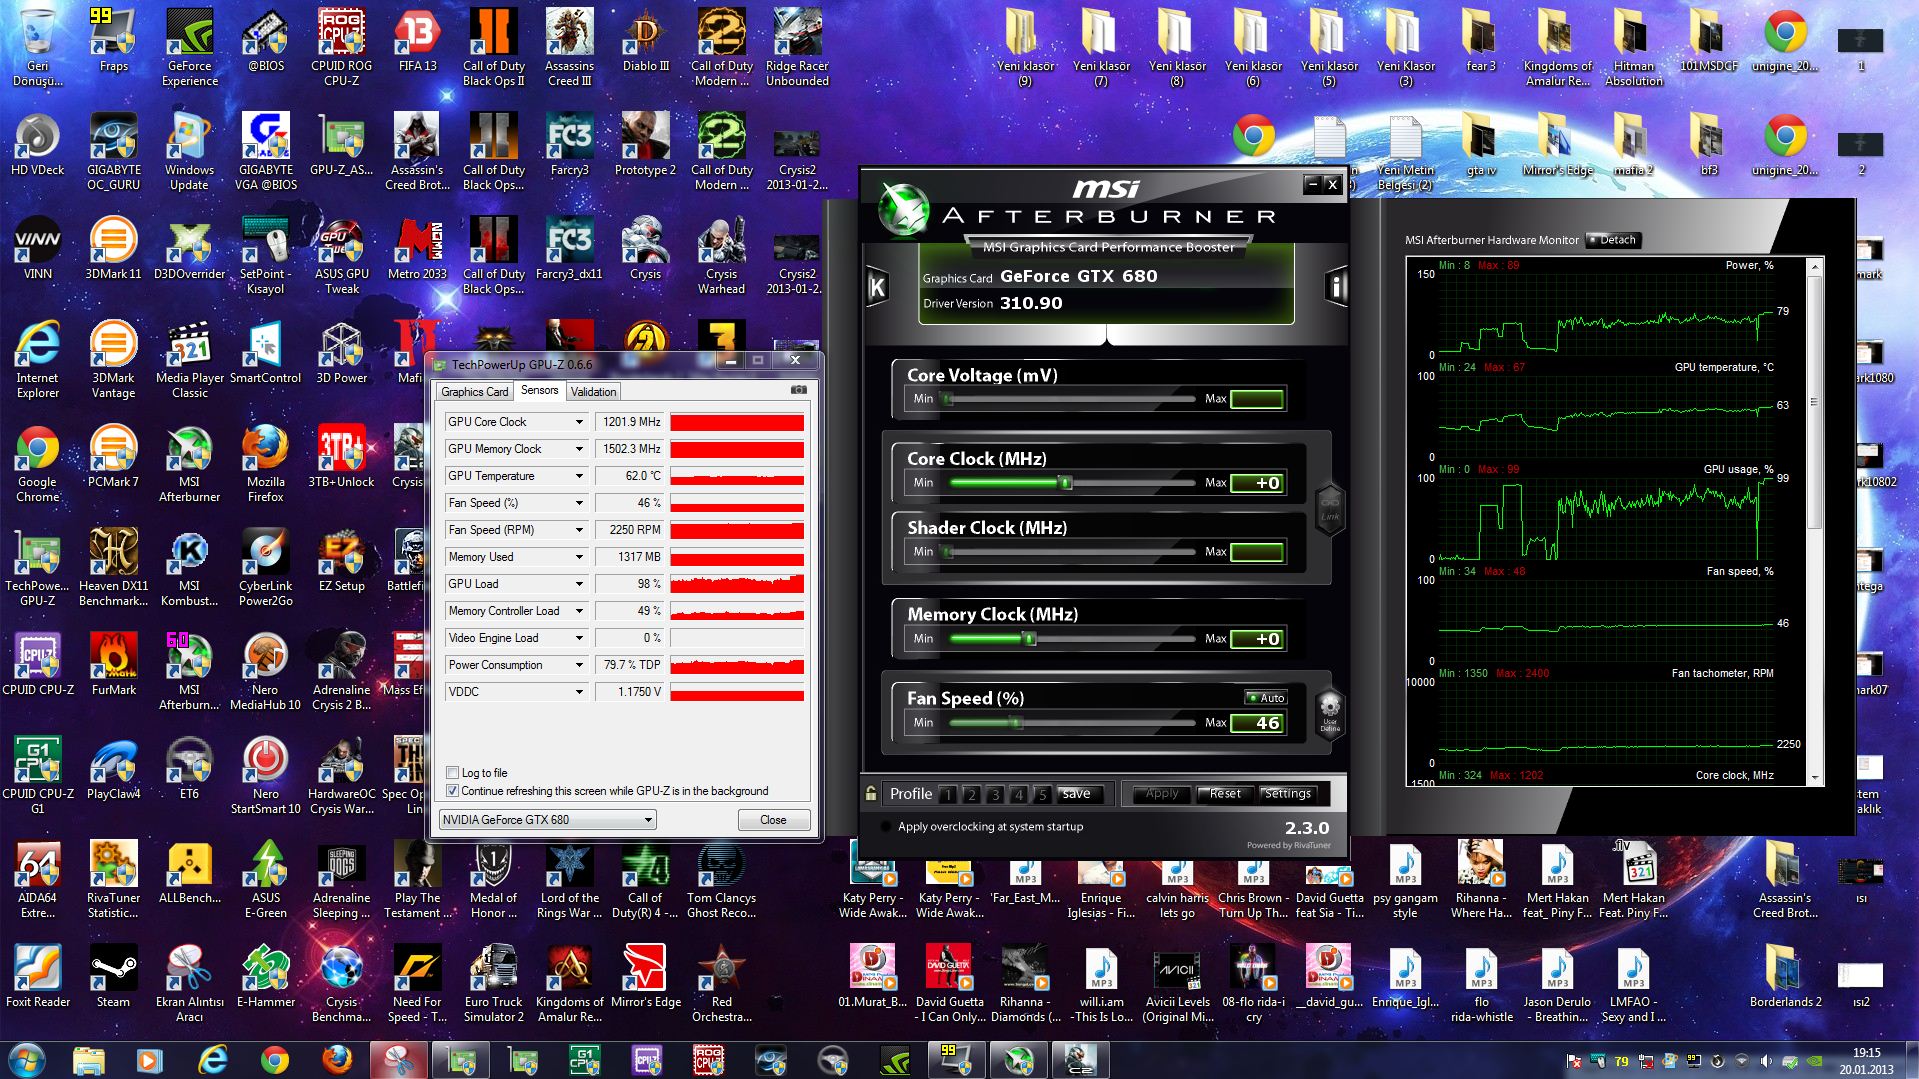This screenshot has width=1919, height=1079.
Task: Open NVIDIA GeForce GTX 680 device selector
Action: tap(547, 819)
